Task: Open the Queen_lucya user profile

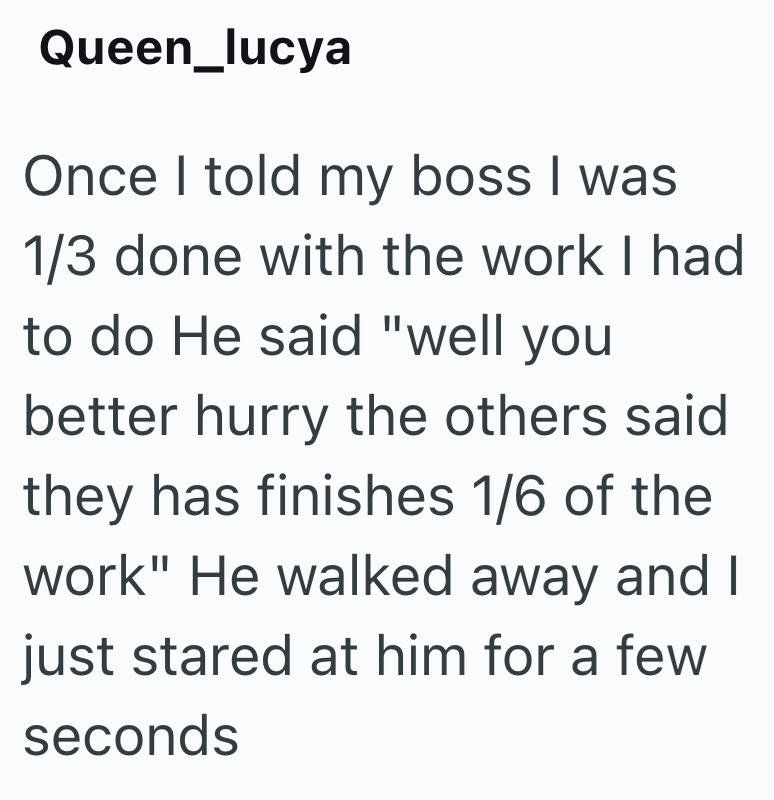Action: pyautogui.click(x=195, y=48)
